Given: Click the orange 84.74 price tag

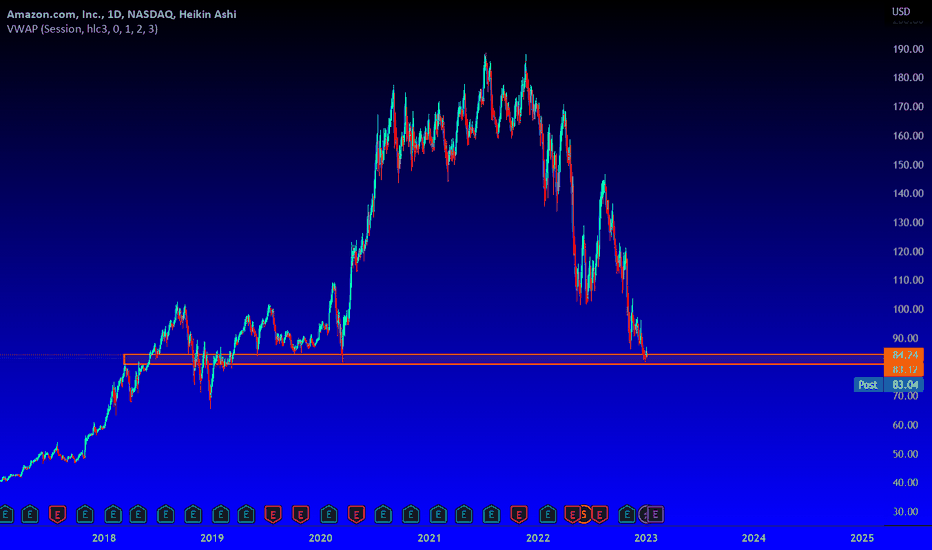Looking at the screenshot, I should pyautogui.click(x=904, y=355).
